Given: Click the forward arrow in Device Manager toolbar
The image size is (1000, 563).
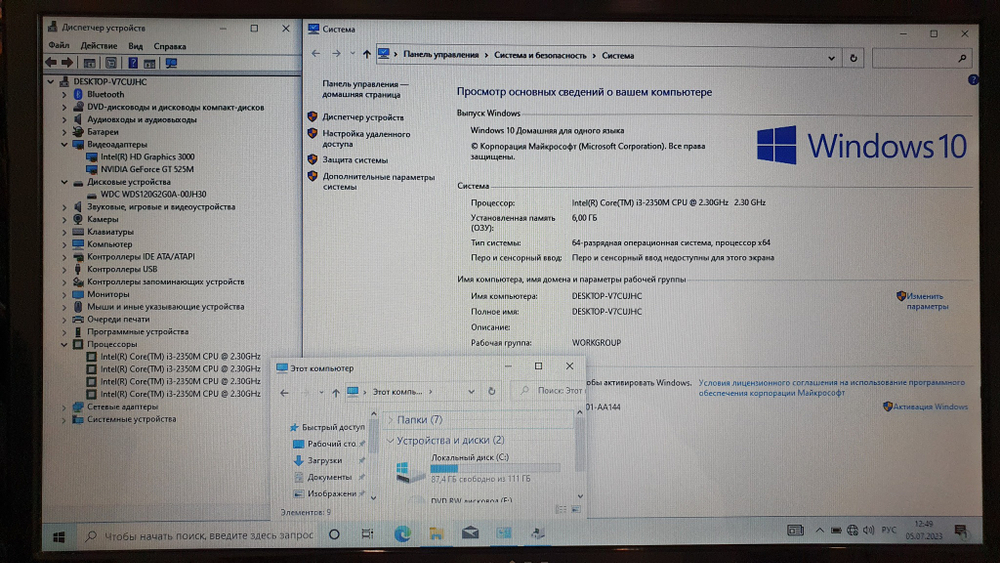Looking at the screenshot, I should (67, 62).
